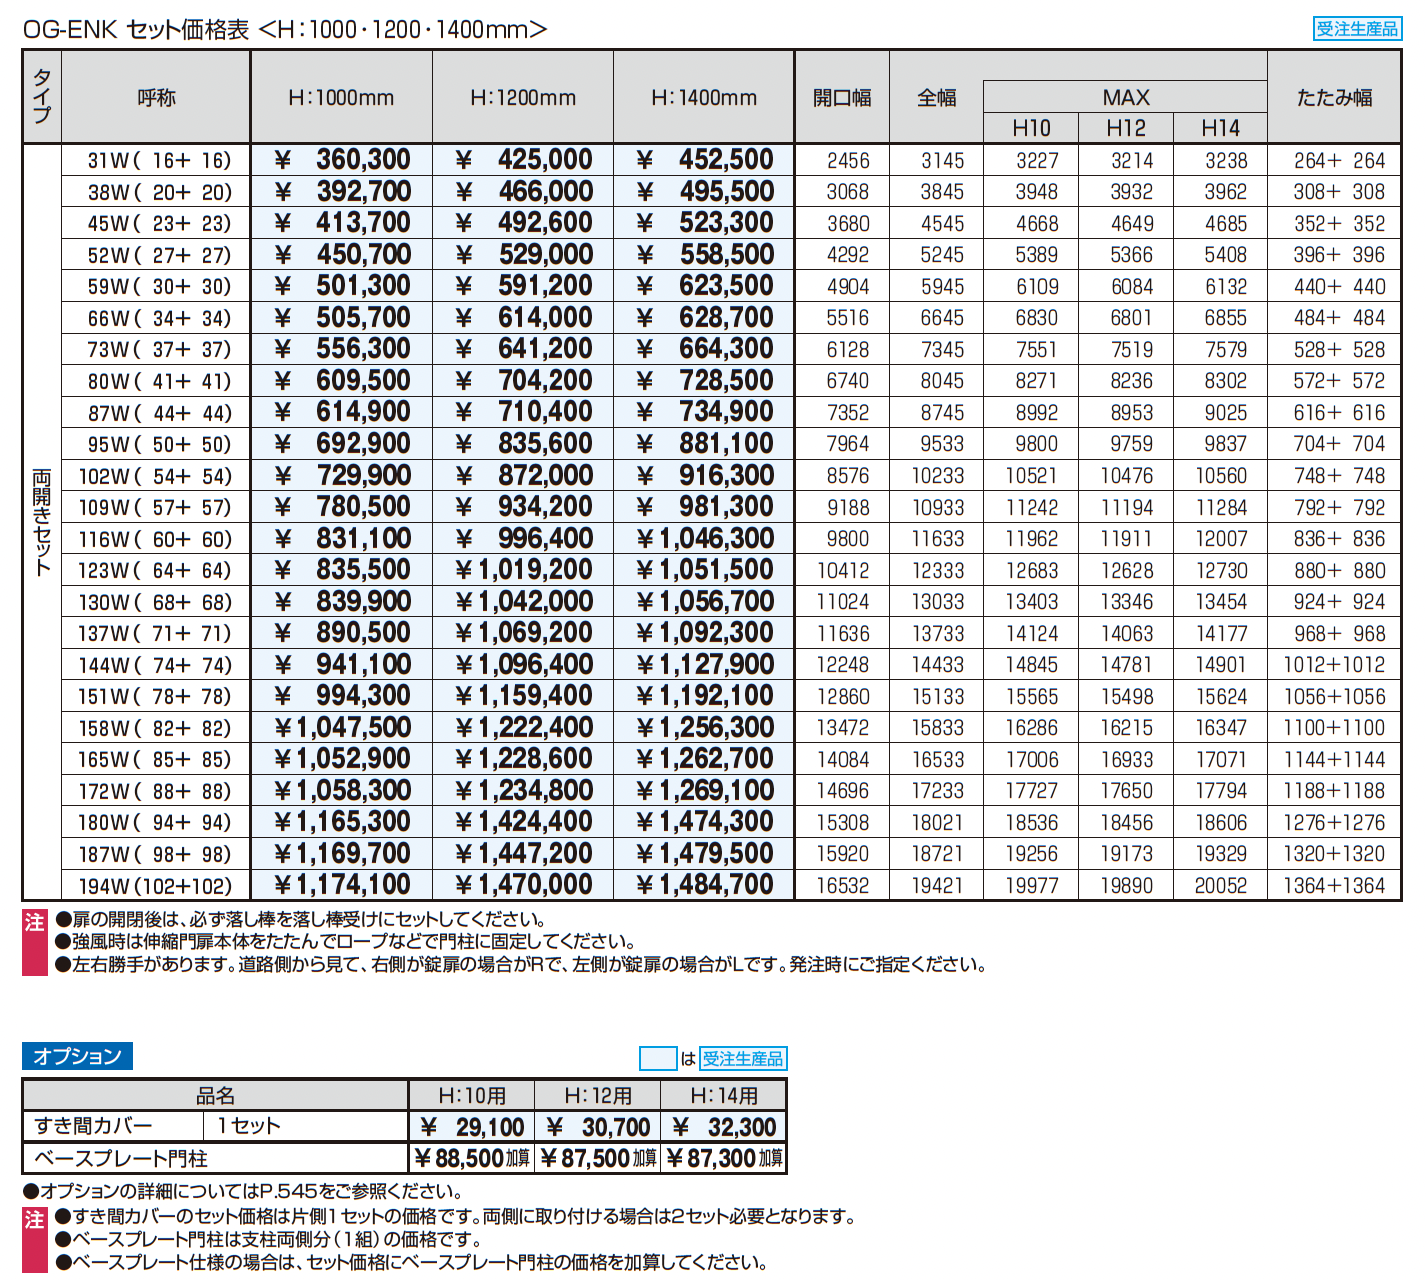Click the folding width "1012+1012"
Image resolution: width=1426 pixels, height=1280 pixels.
pos(1335,665)
